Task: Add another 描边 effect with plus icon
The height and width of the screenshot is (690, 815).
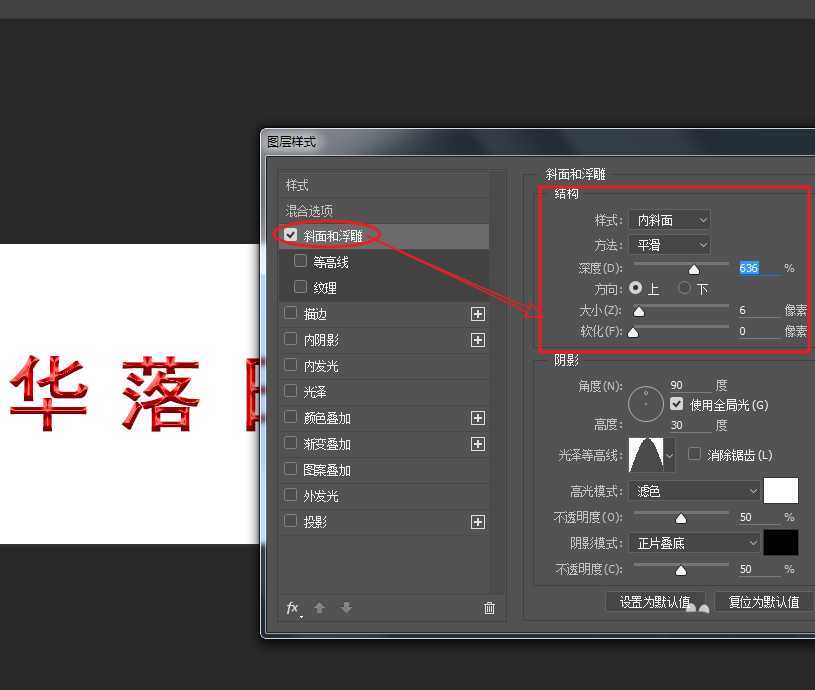Action: pyautogui.click(x=478, y=314)
